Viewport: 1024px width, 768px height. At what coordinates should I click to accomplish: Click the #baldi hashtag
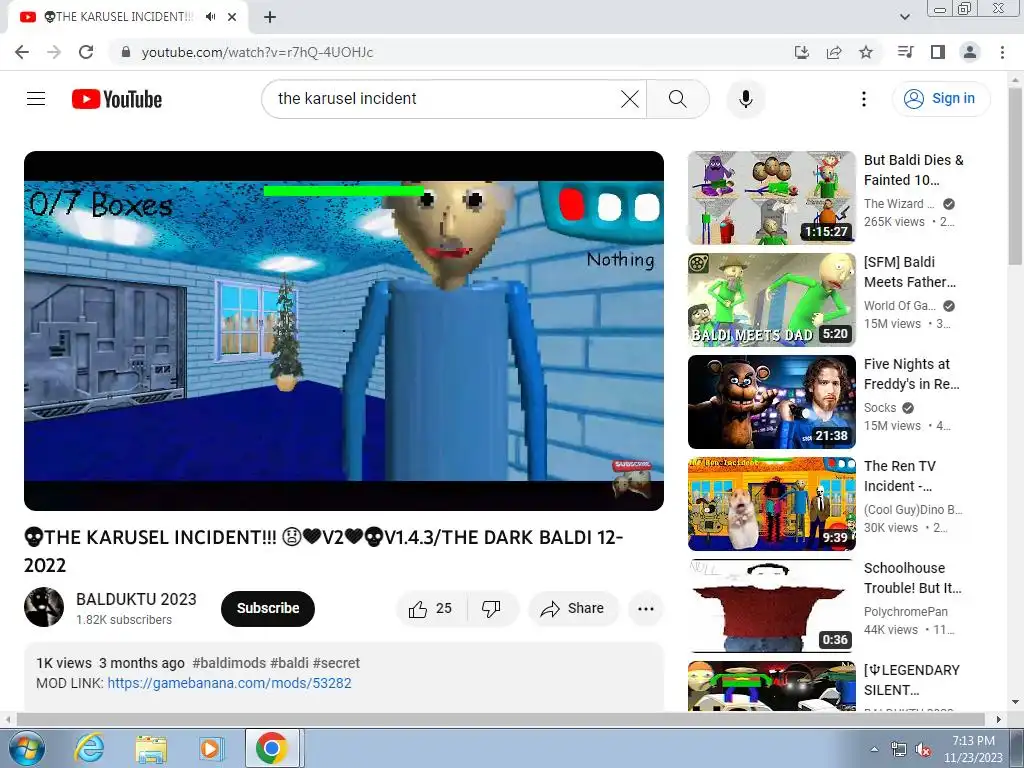click(x=289, y=663)
